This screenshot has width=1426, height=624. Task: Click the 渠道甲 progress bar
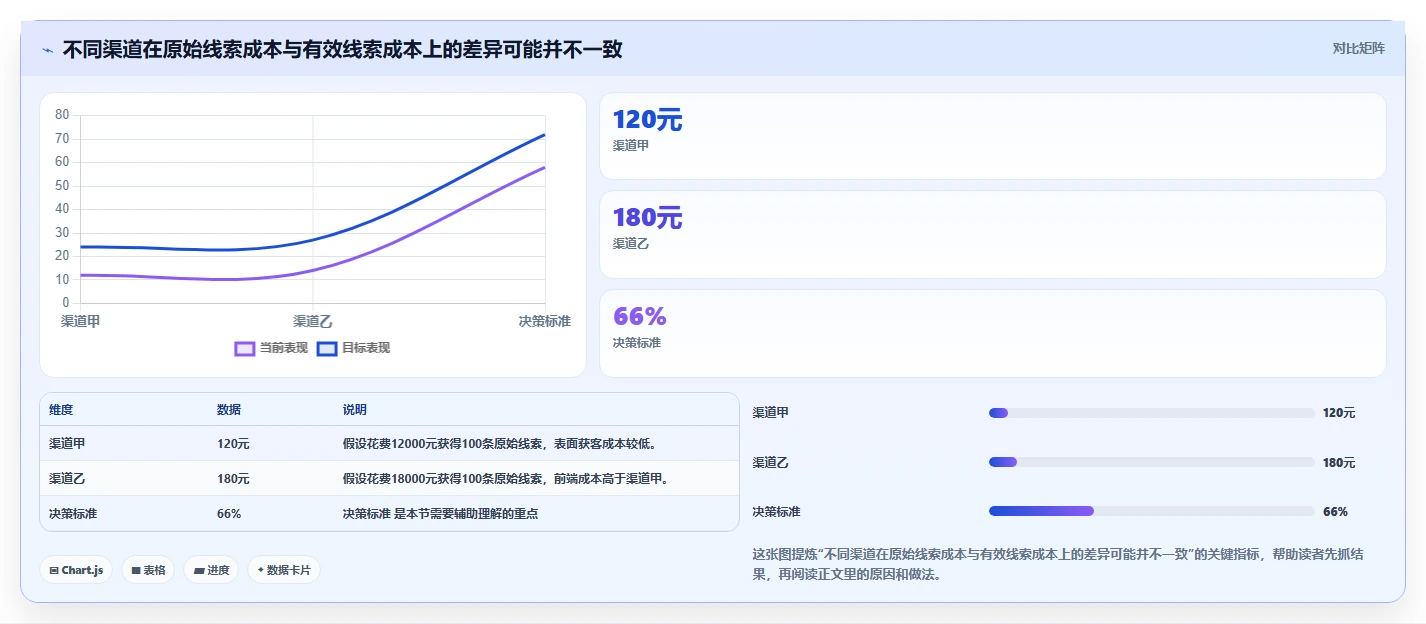pyautogui.click(x=1151, y=413)
